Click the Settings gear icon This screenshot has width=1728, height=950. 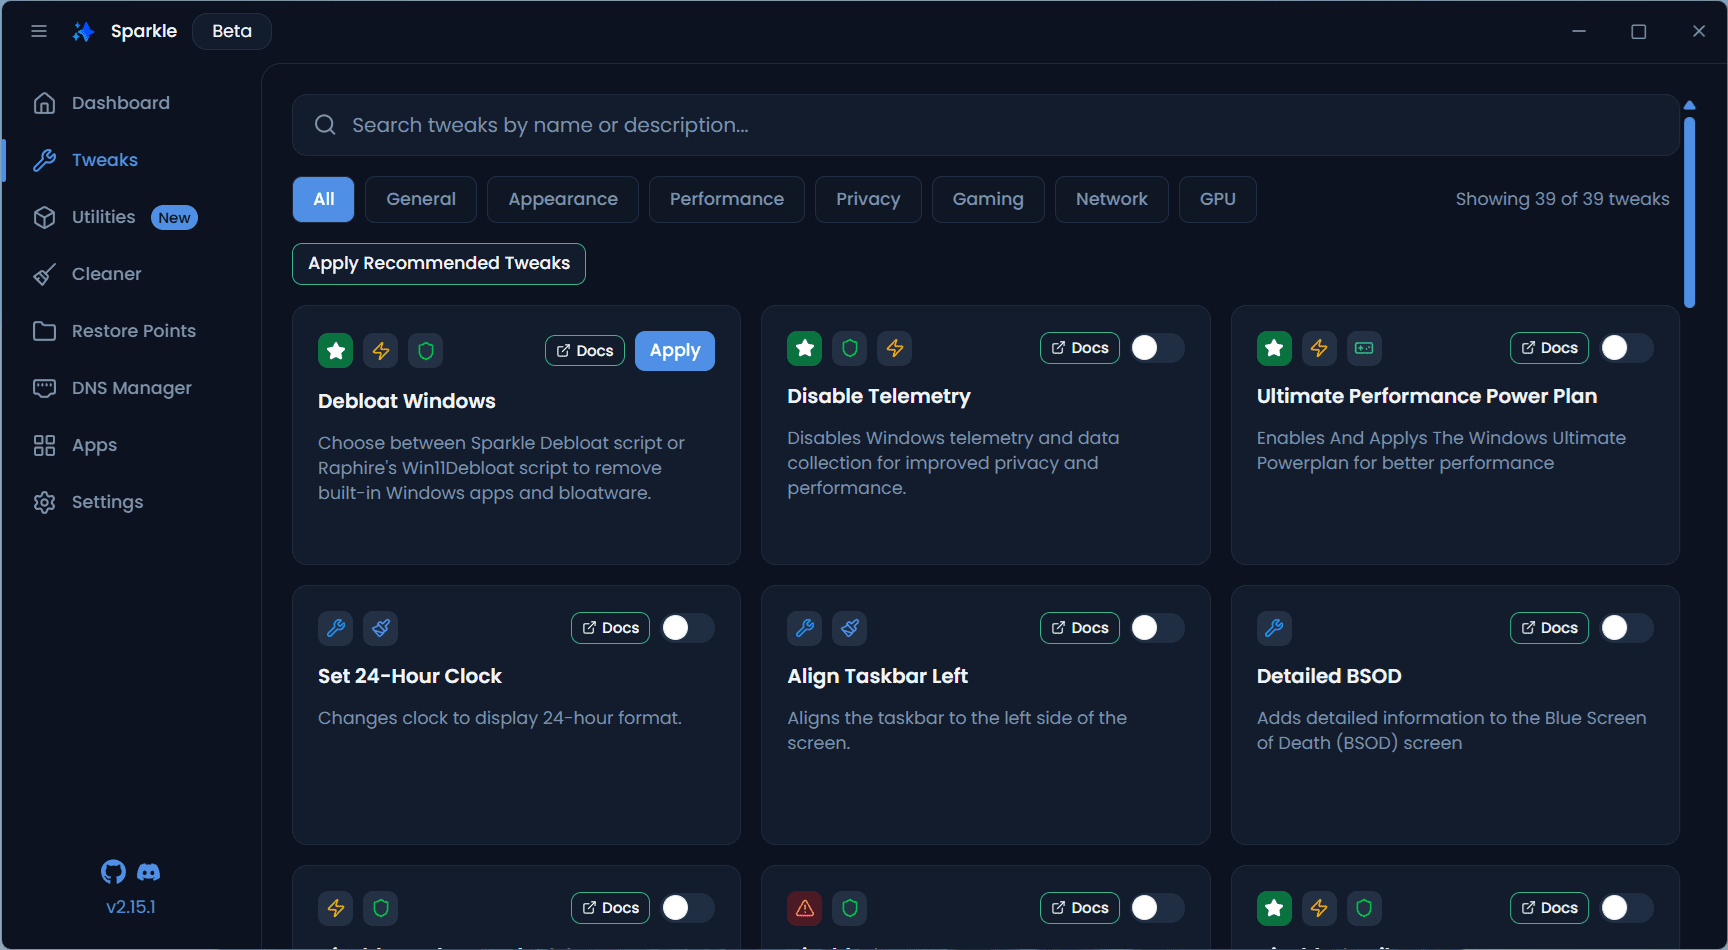44,502
